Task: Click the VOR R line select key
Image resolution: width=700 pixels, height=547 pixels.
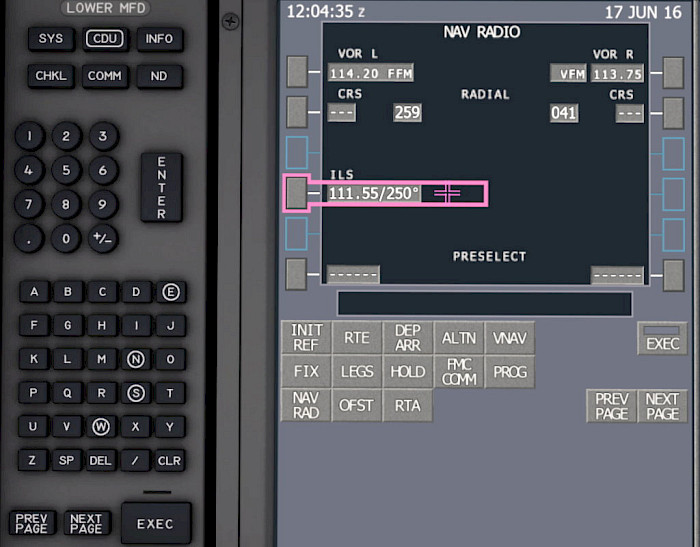Action: [x=673, y=73]
